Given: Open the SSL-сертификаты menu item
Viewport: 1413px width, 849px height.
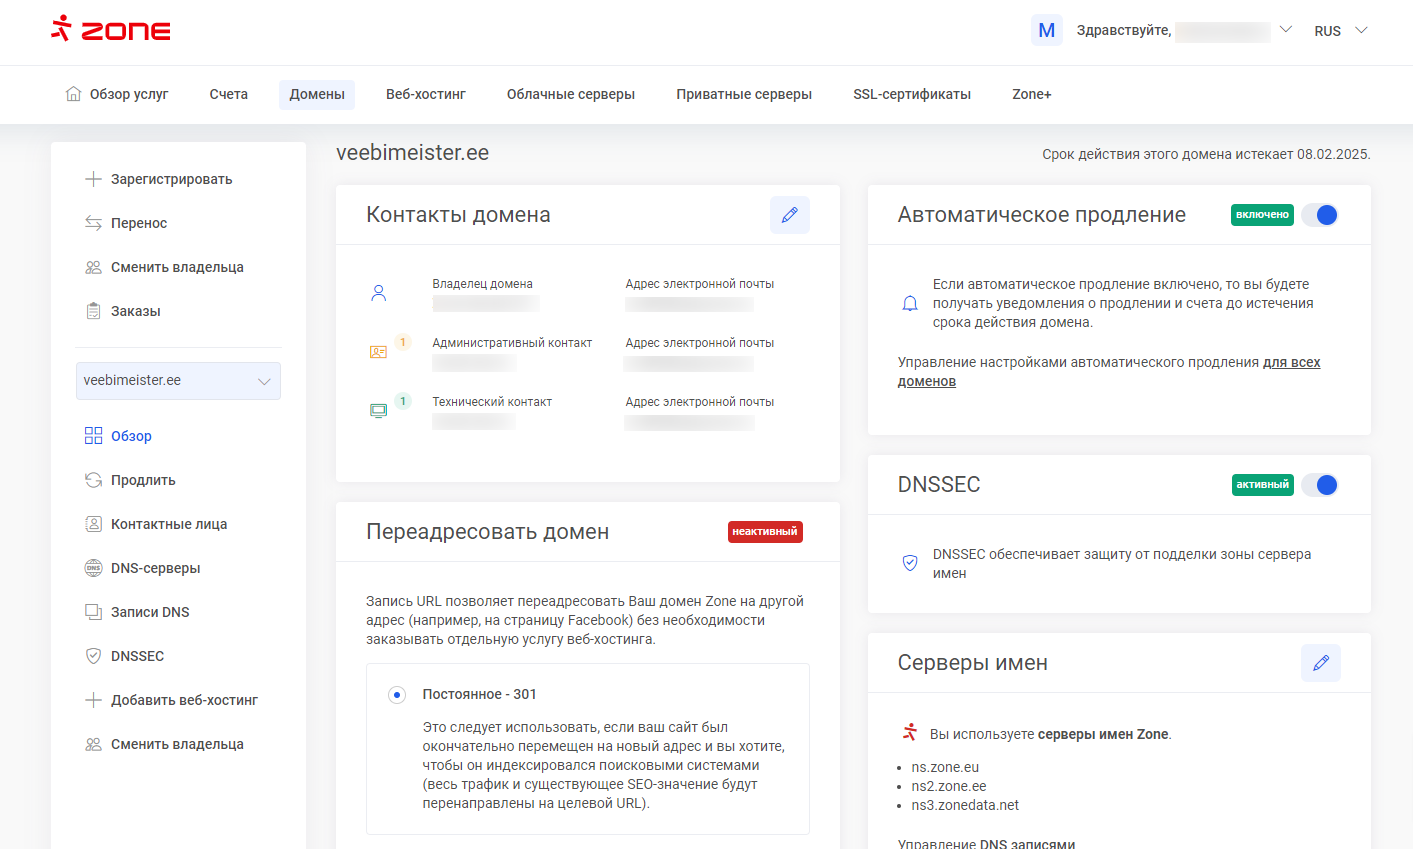Looking at the screenshot, I should [911, 94].
